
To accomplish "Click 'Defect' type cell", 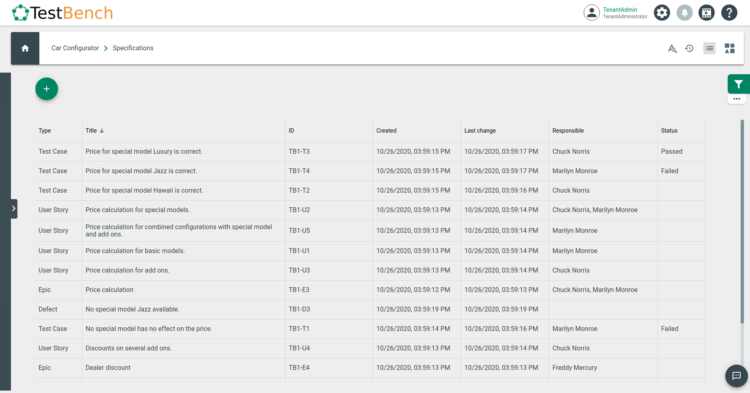I will 48,309.
